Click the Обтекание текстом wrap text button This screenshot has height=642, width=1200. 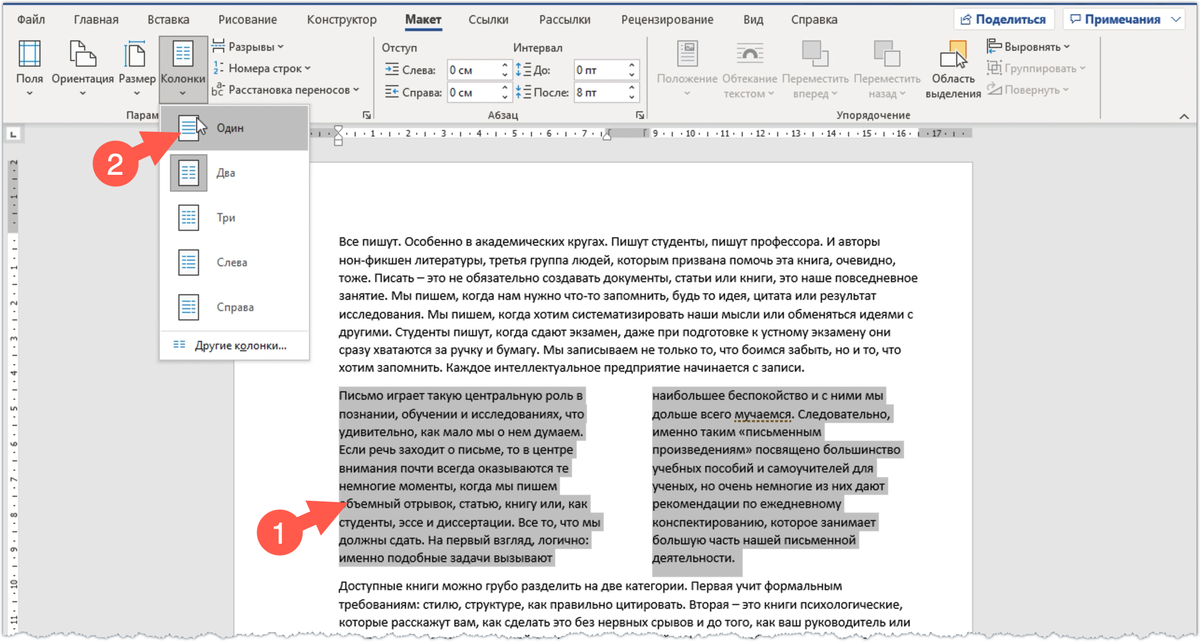750,68
